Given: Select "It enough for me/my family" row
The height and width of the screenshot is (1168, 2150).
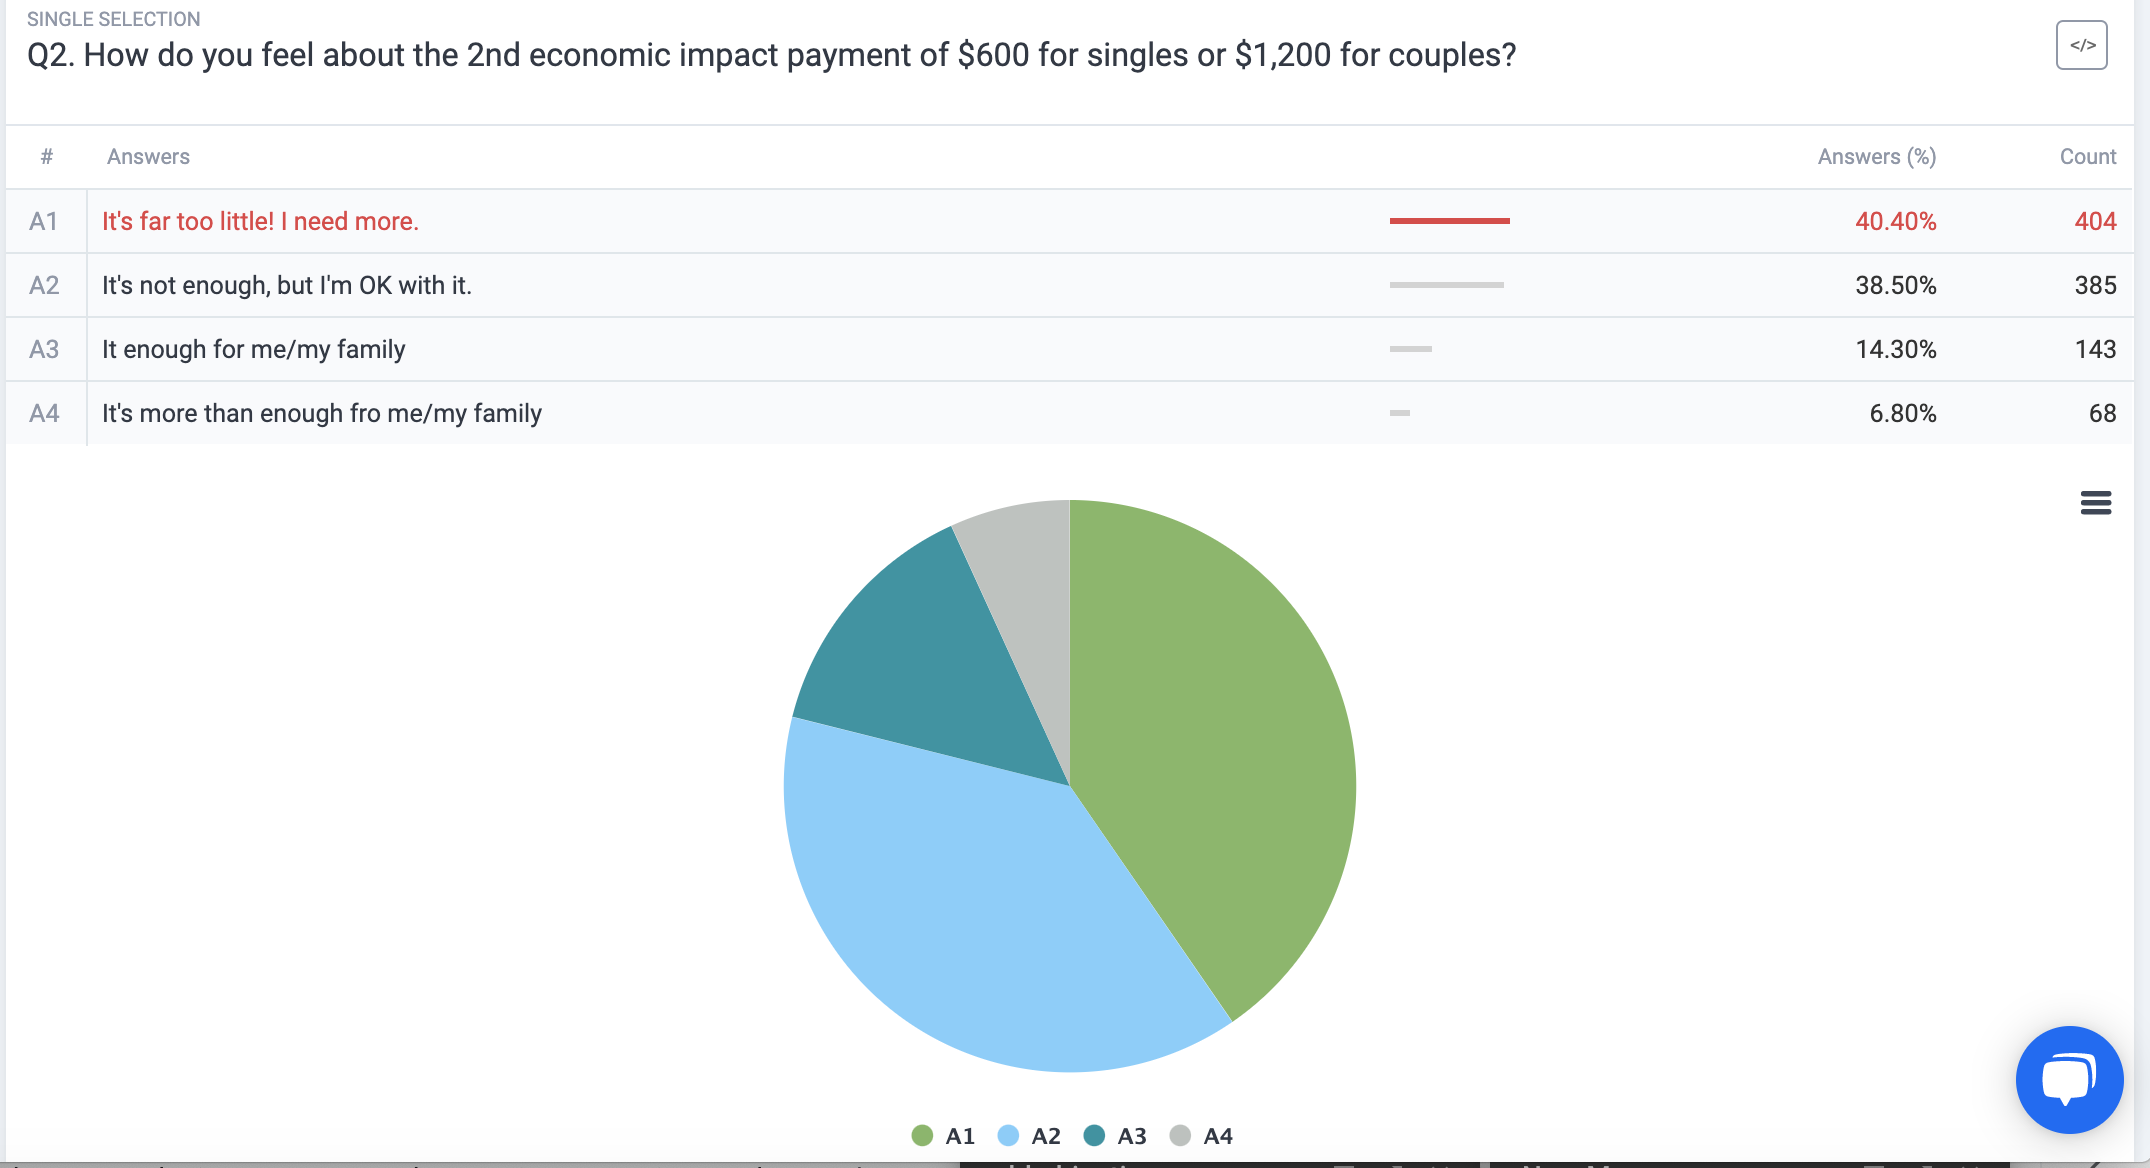Looking at the screenshot, I should click(254, 349).
